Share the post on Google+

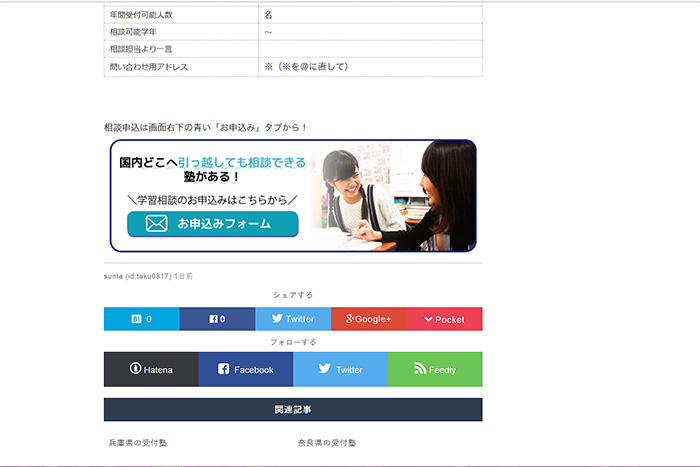click(x=368, y=319)
